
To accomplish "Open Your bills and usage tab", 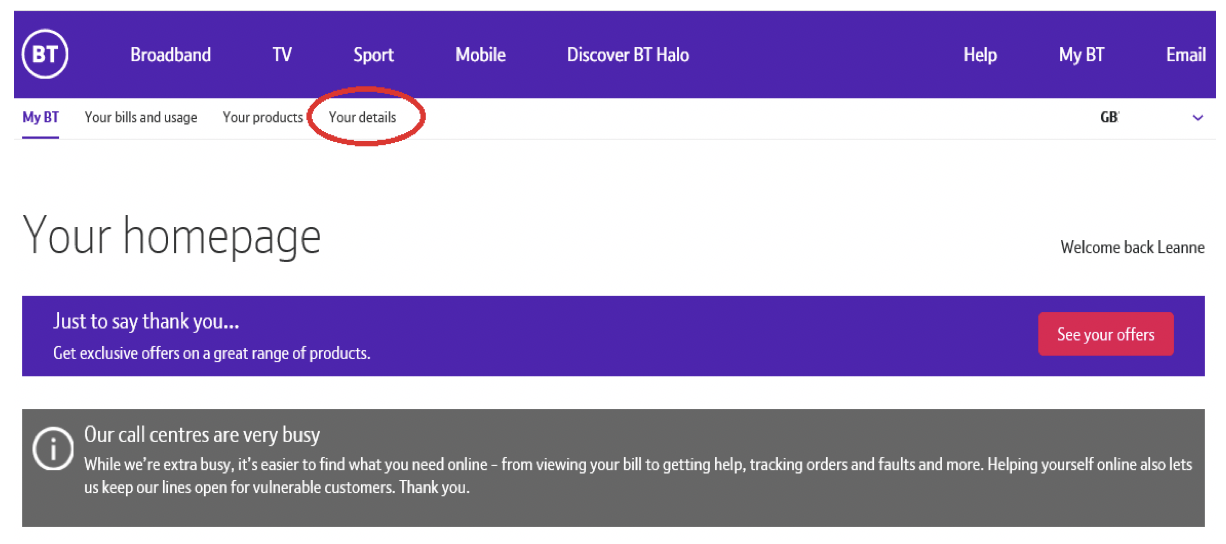I will [141, 118].
